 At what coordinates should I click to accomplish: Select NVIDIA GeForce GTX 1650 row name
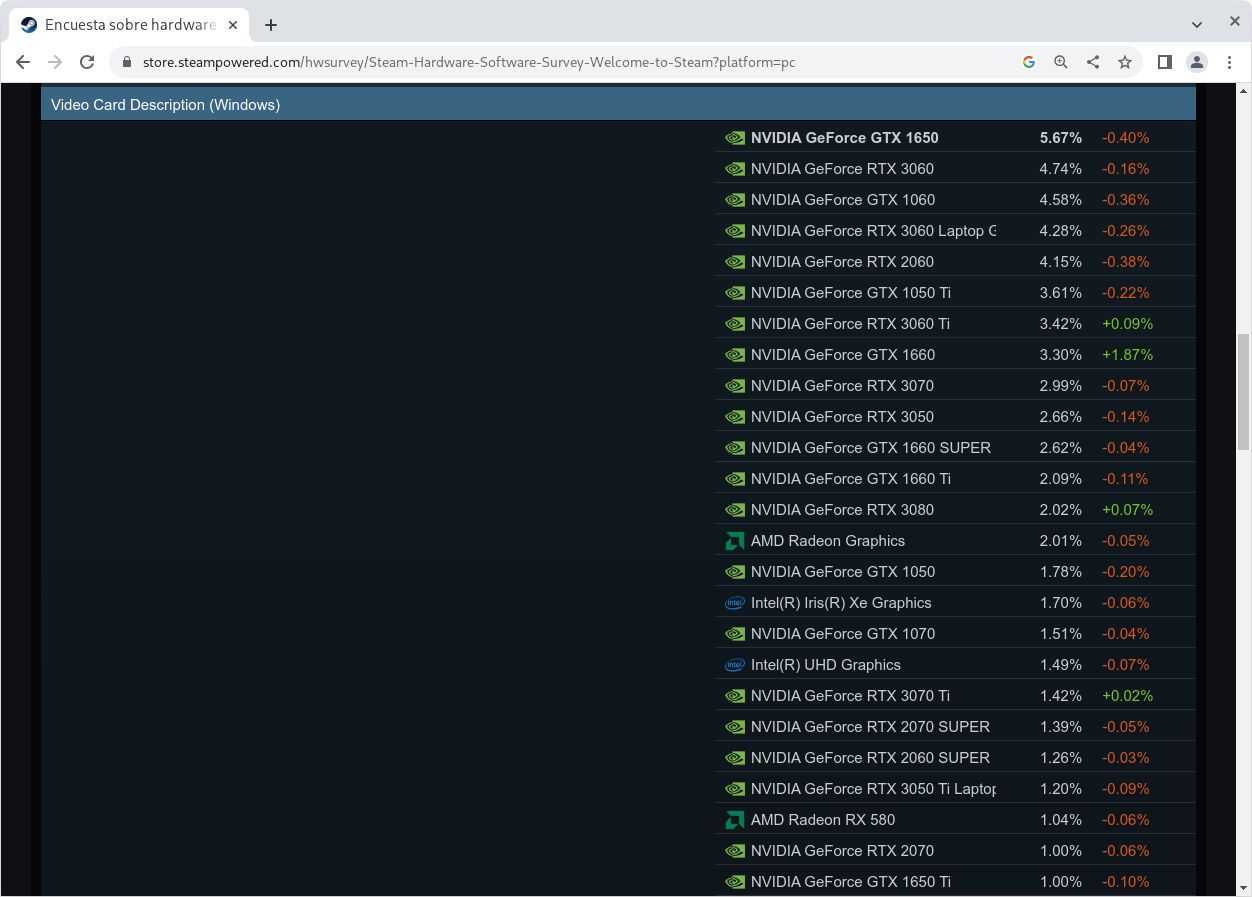tap(844, 138)
